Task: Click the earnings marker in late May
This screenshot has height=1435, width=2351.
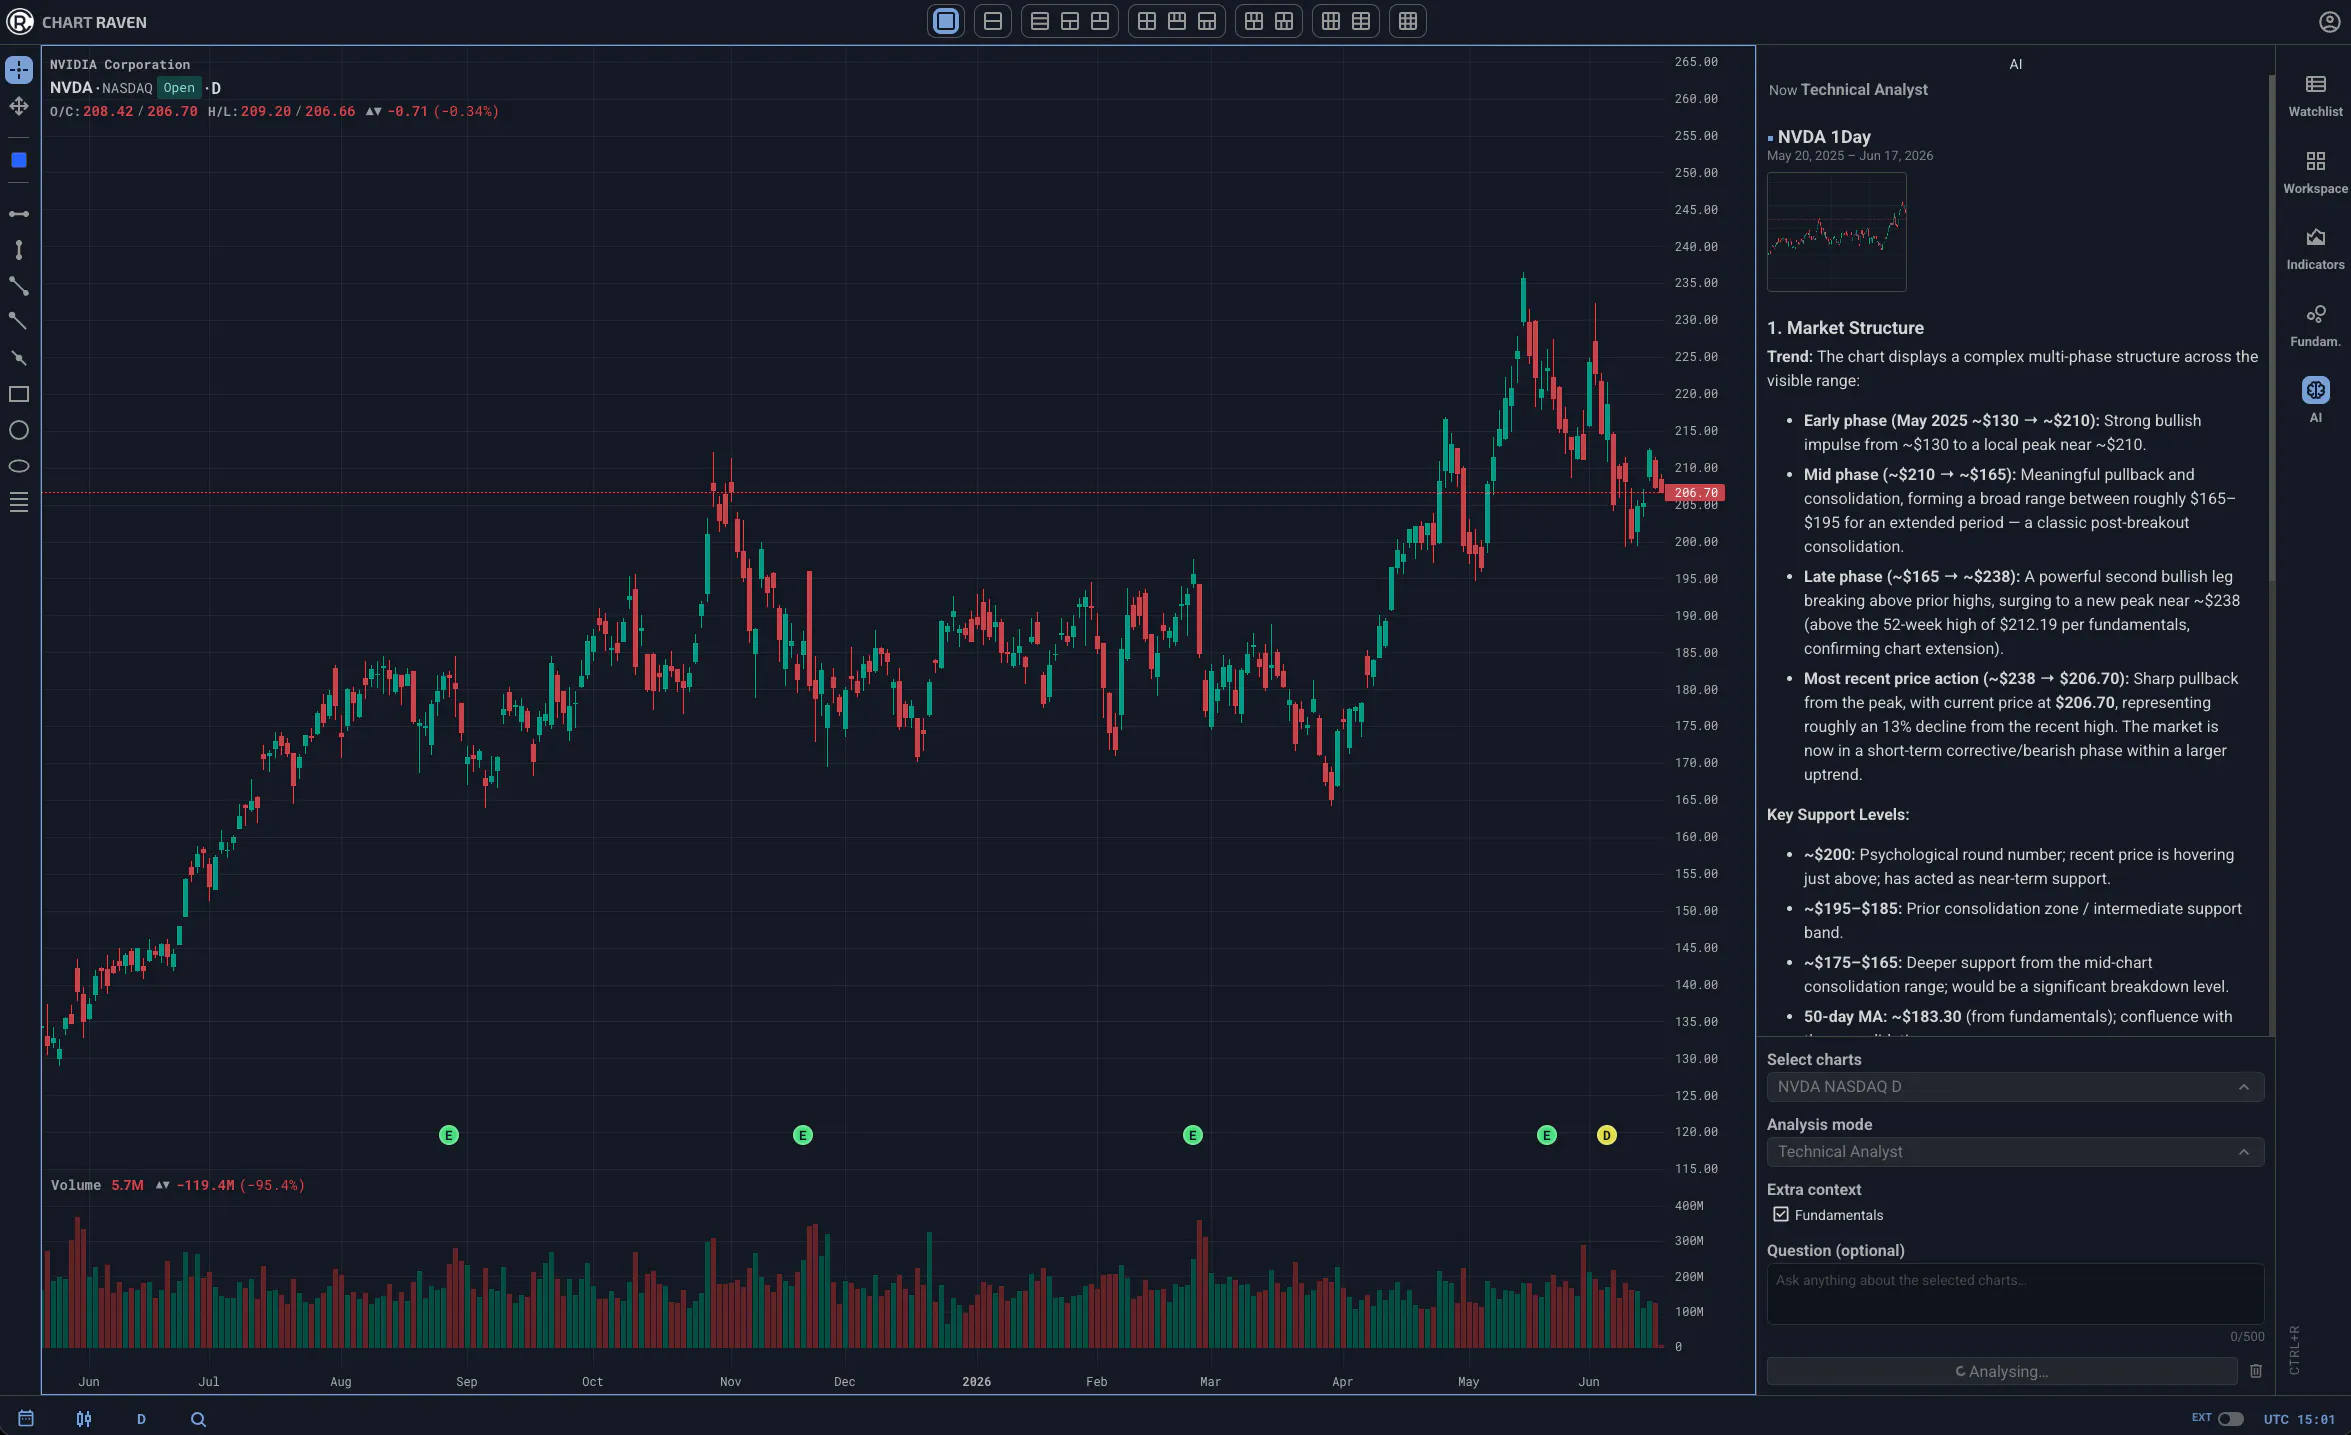Action: pos(1547,1135)
